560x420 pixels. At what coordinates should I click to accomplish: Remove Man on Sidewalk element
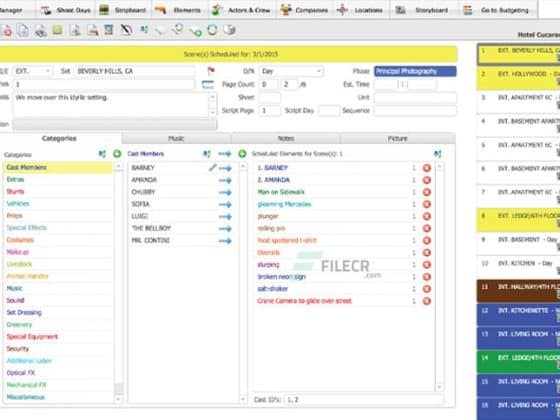[x=426, y=192]
